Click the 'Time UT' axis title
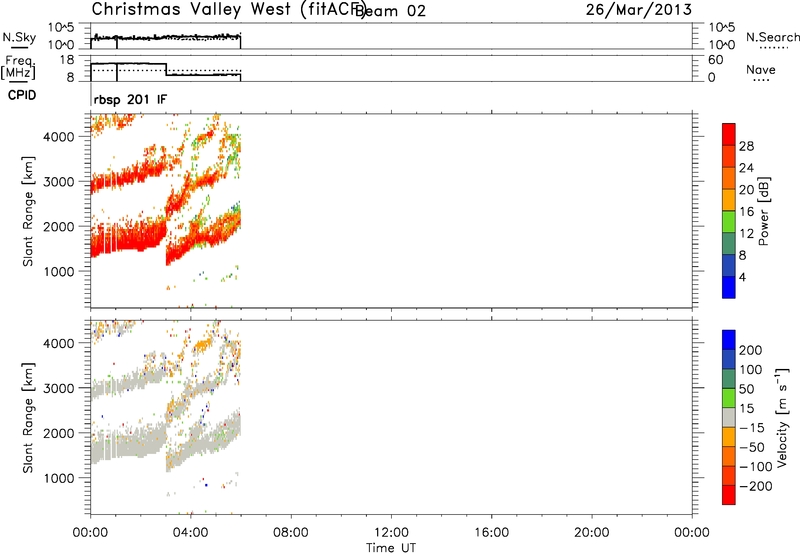Screen dimensions: 800x554 pyautogui.click(x=391, y=548)
